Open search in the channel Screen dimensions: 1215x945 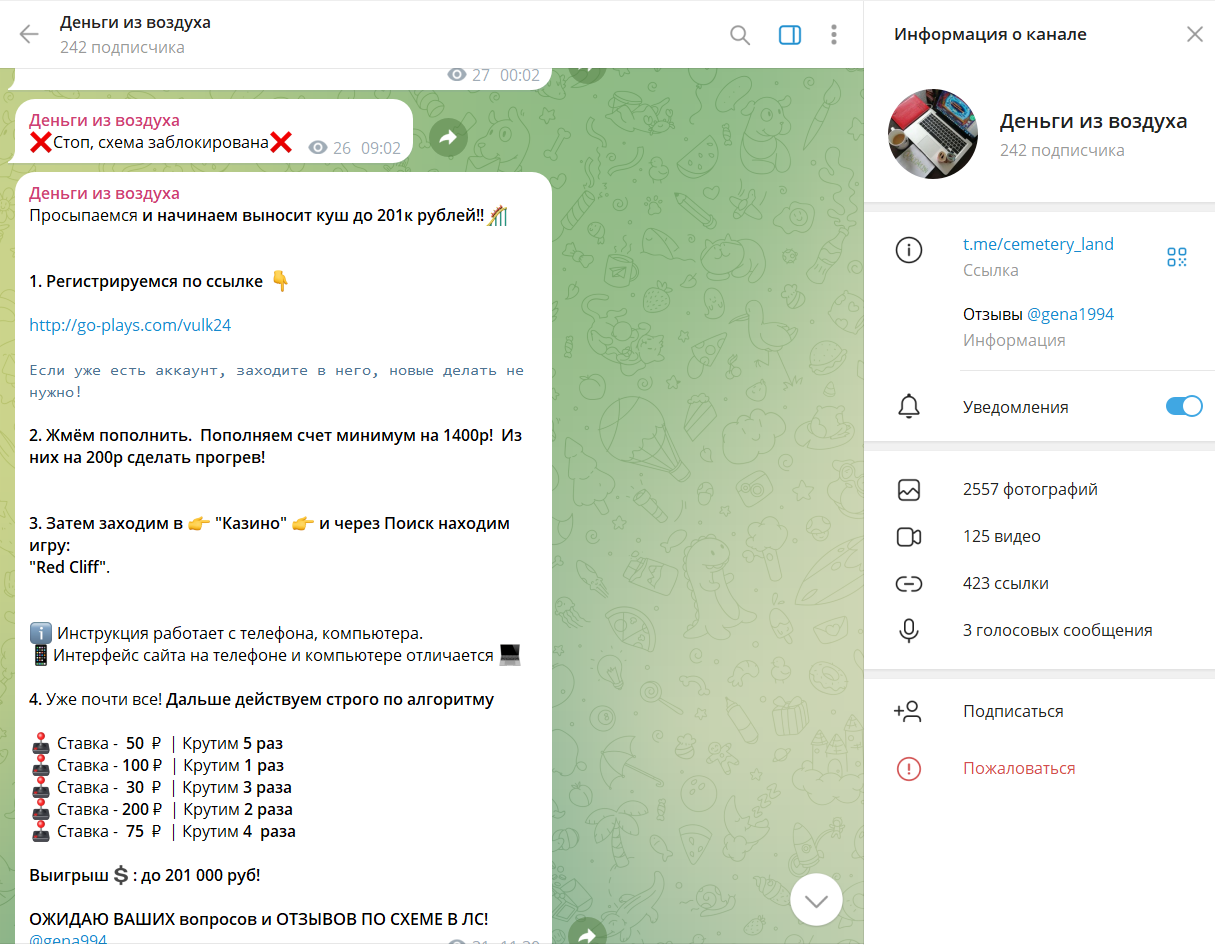tap(740, 35)
